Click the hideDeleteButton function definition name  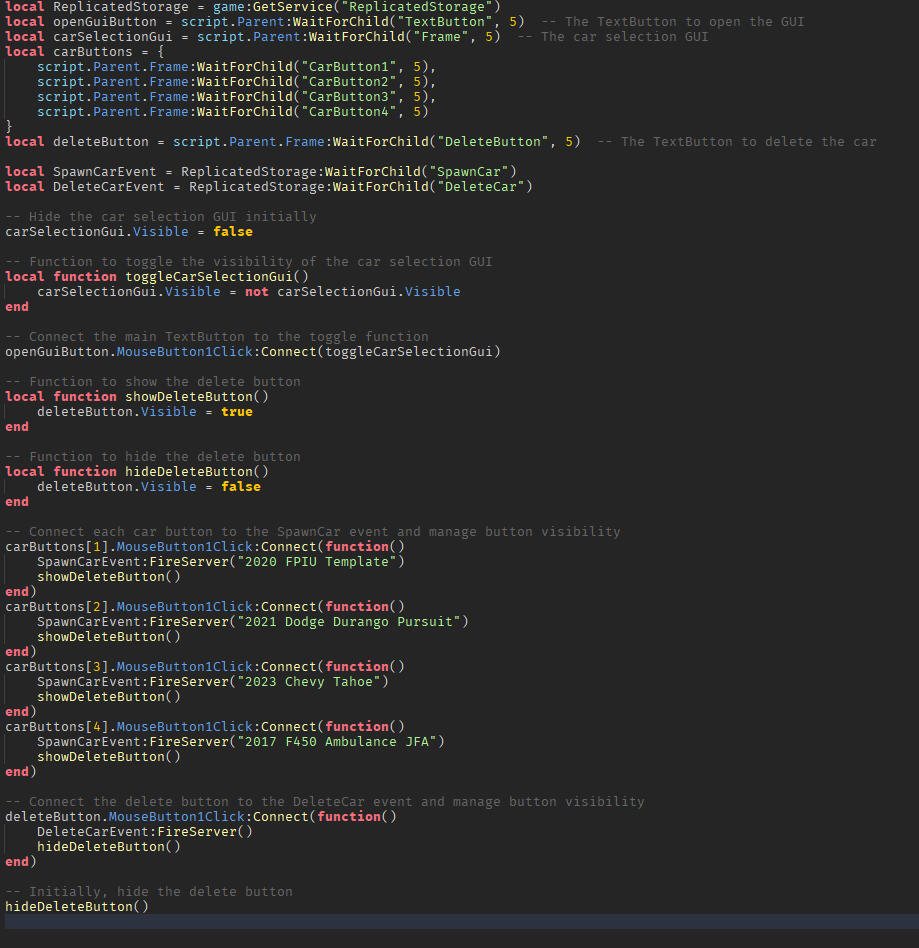click(189, 471)
